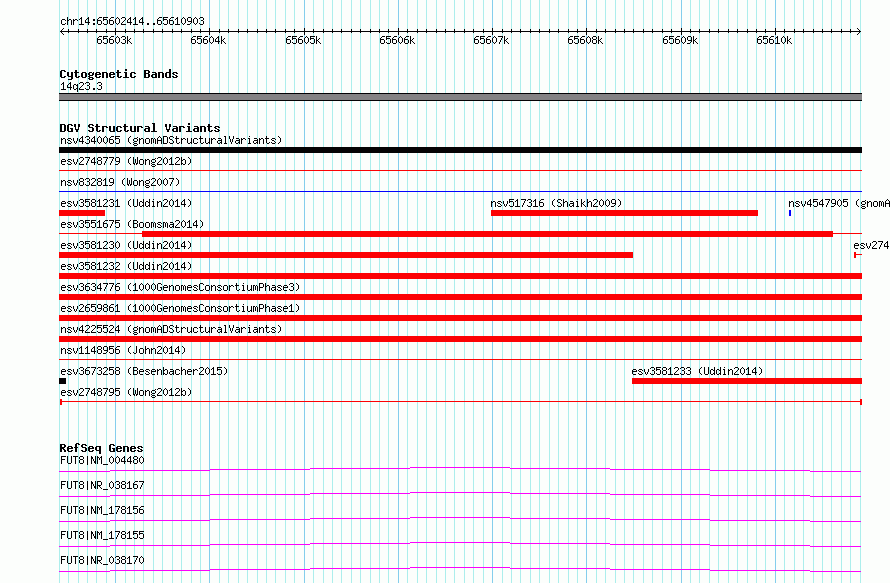This screenshot has width=890, height=583.
Task: Select the 14q23.3 band label
Action: 81,86
